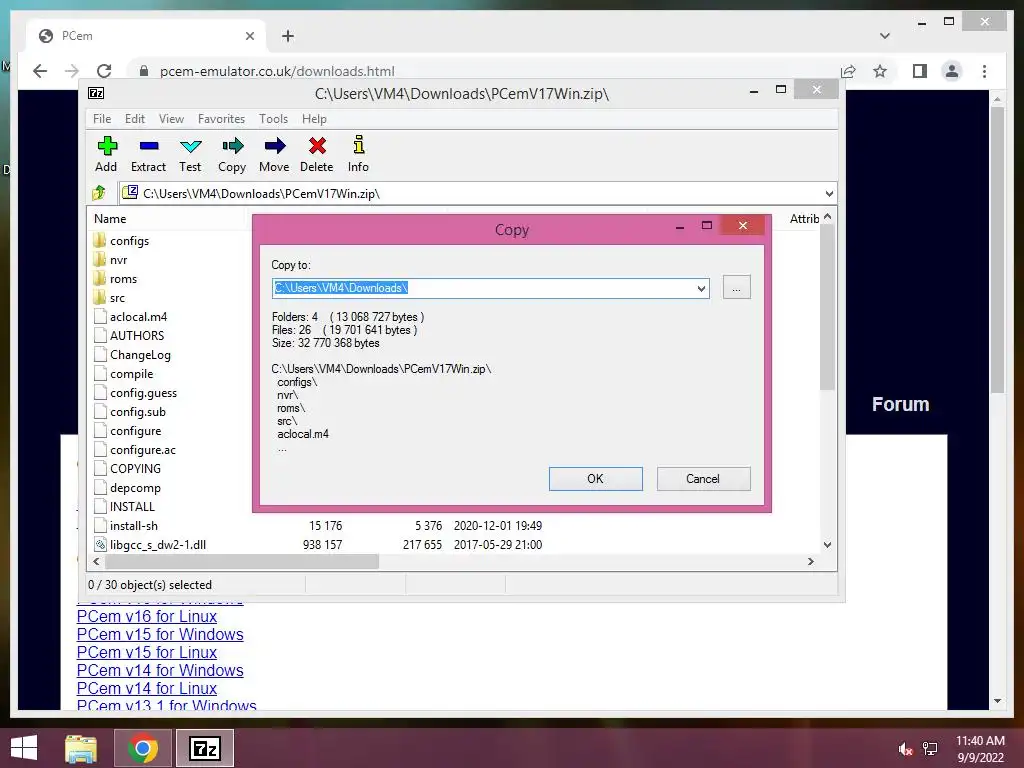
Task: Select the ChangeLog file
Action: 133,355
